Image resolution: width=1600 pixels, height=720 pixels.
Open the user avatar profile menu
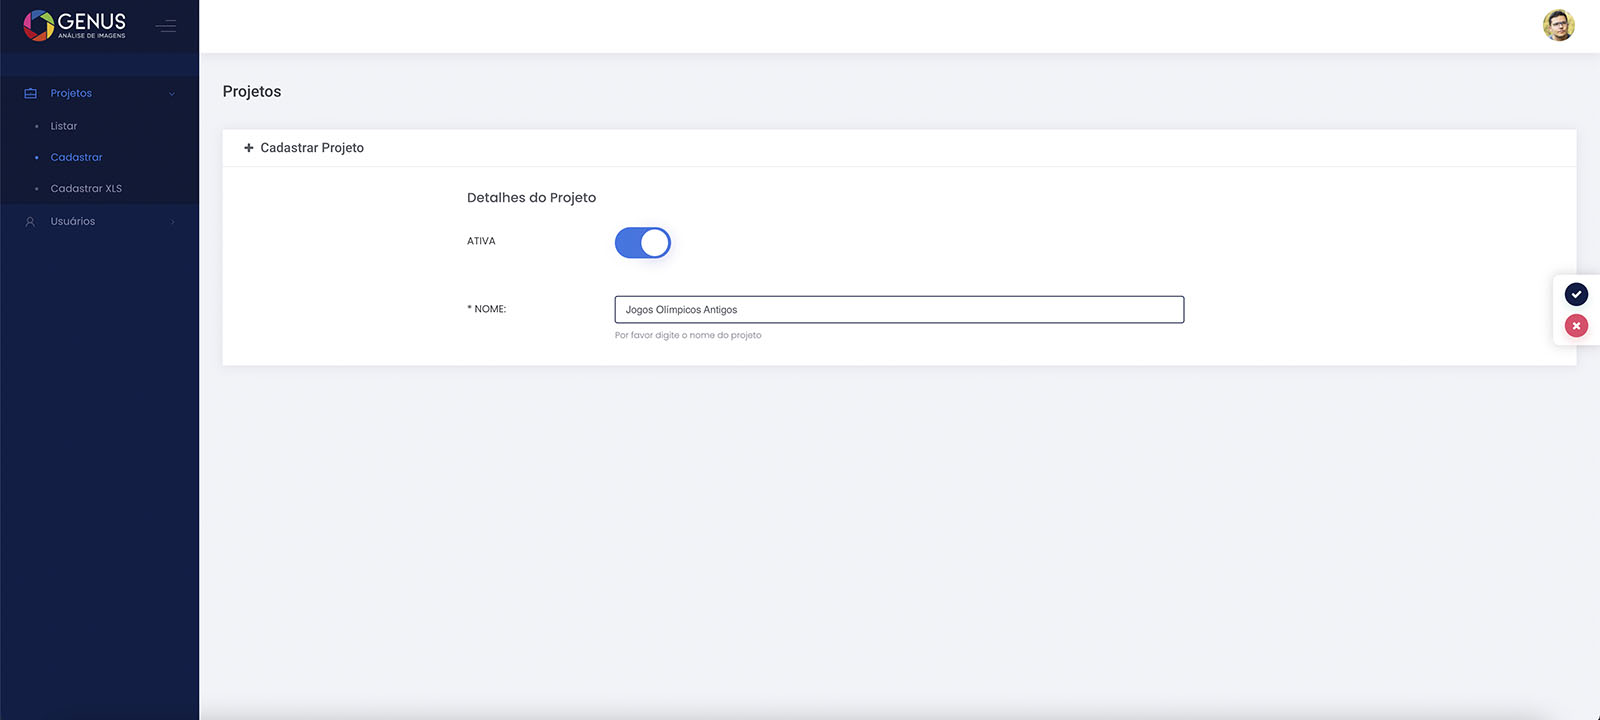click(x=1558, y=25)
